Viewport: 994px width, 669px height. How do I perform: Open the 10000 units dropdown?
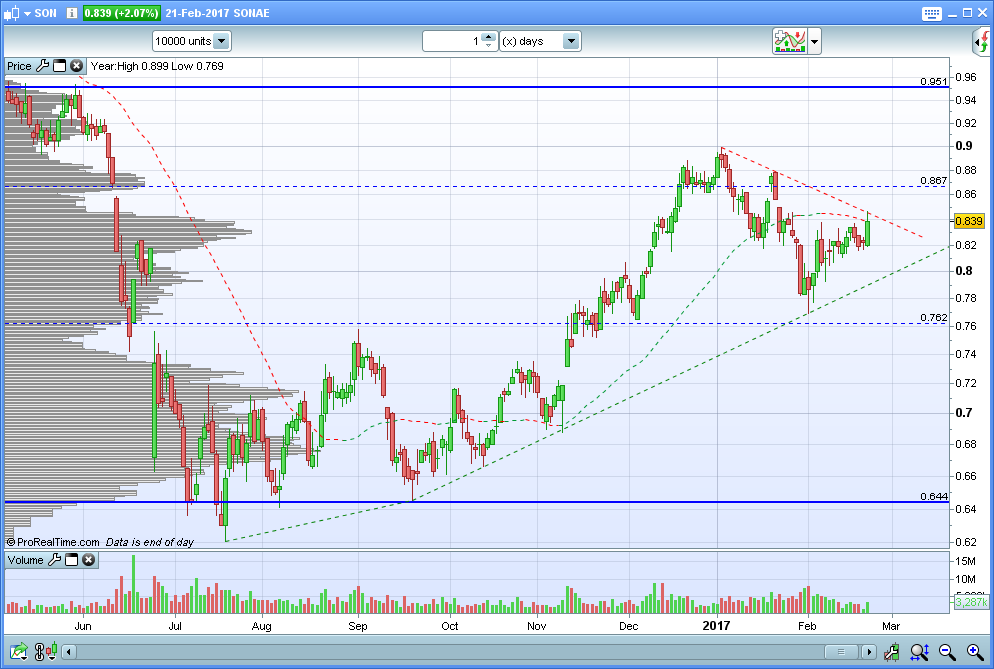(x=191, y=41)
